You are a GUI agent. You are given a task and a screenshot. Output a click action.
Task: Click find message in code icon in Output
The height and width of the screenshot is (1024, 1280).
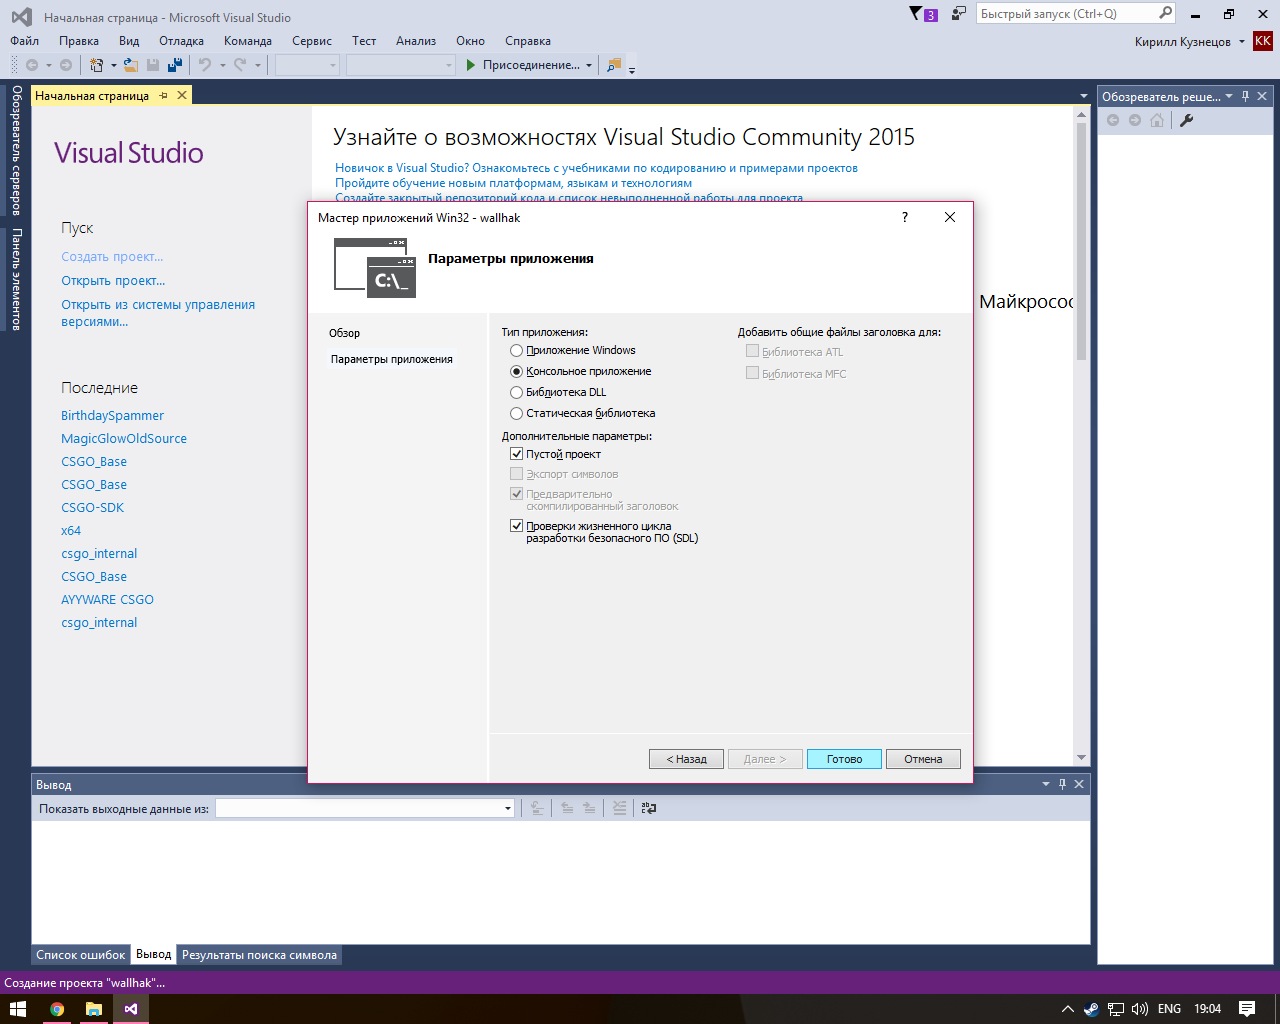pyautogui.click(x=537, y=808)
